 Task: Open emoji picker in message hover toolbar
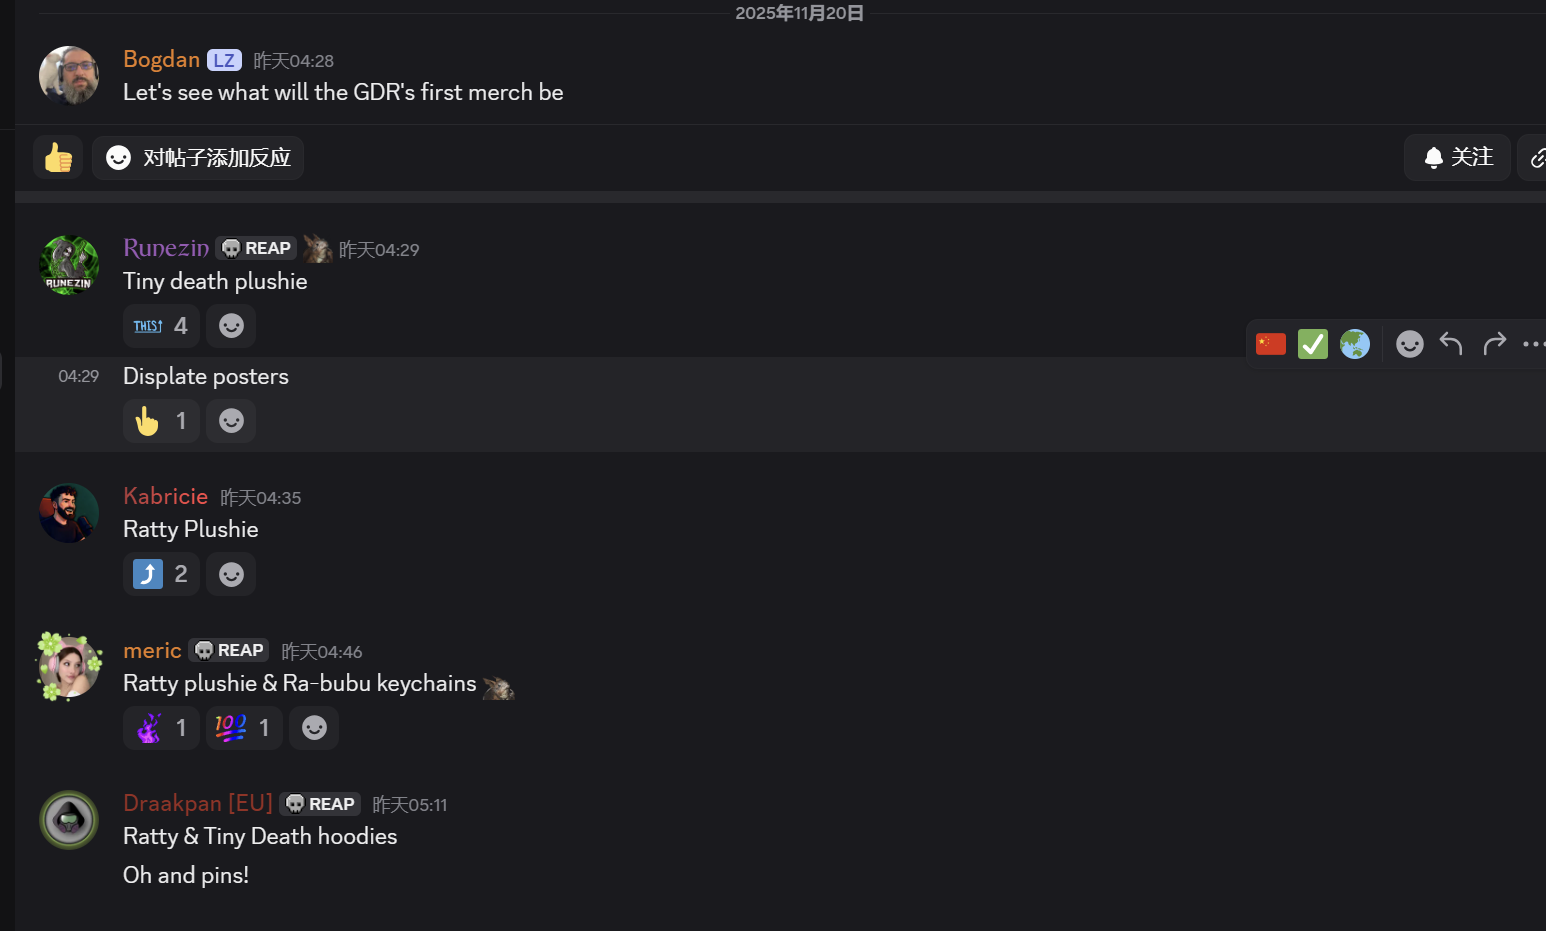pos(1410,344)
